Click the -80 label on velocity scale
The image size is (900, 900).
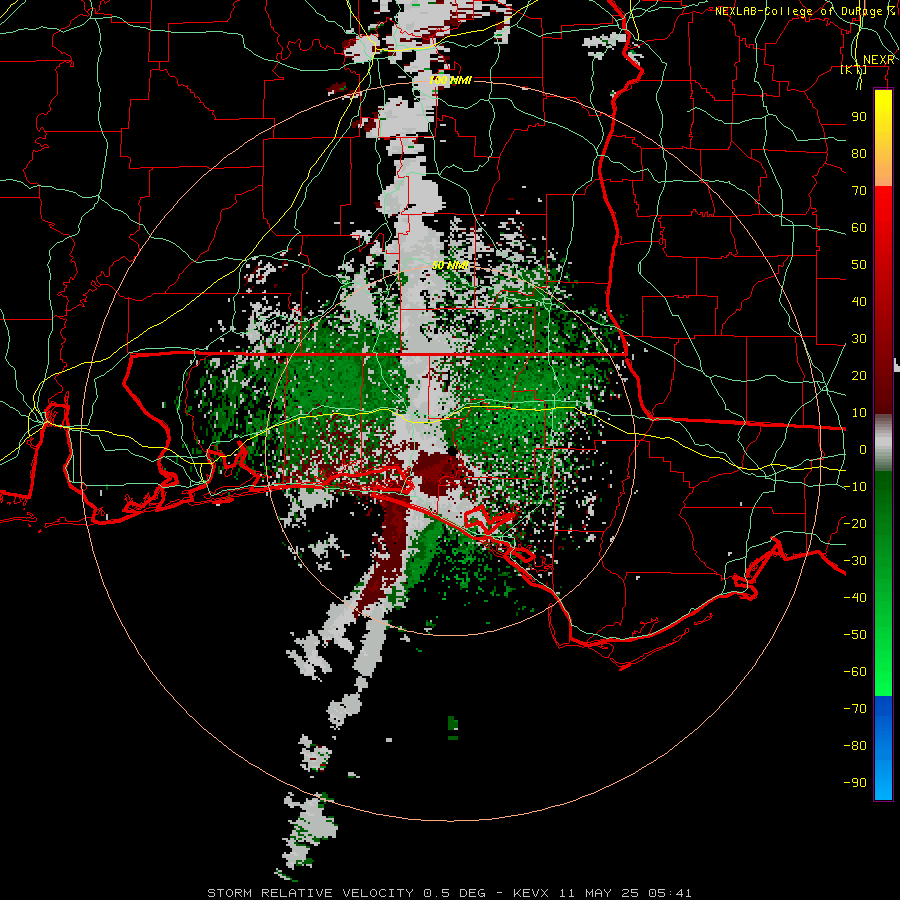[x=855, y=746]
